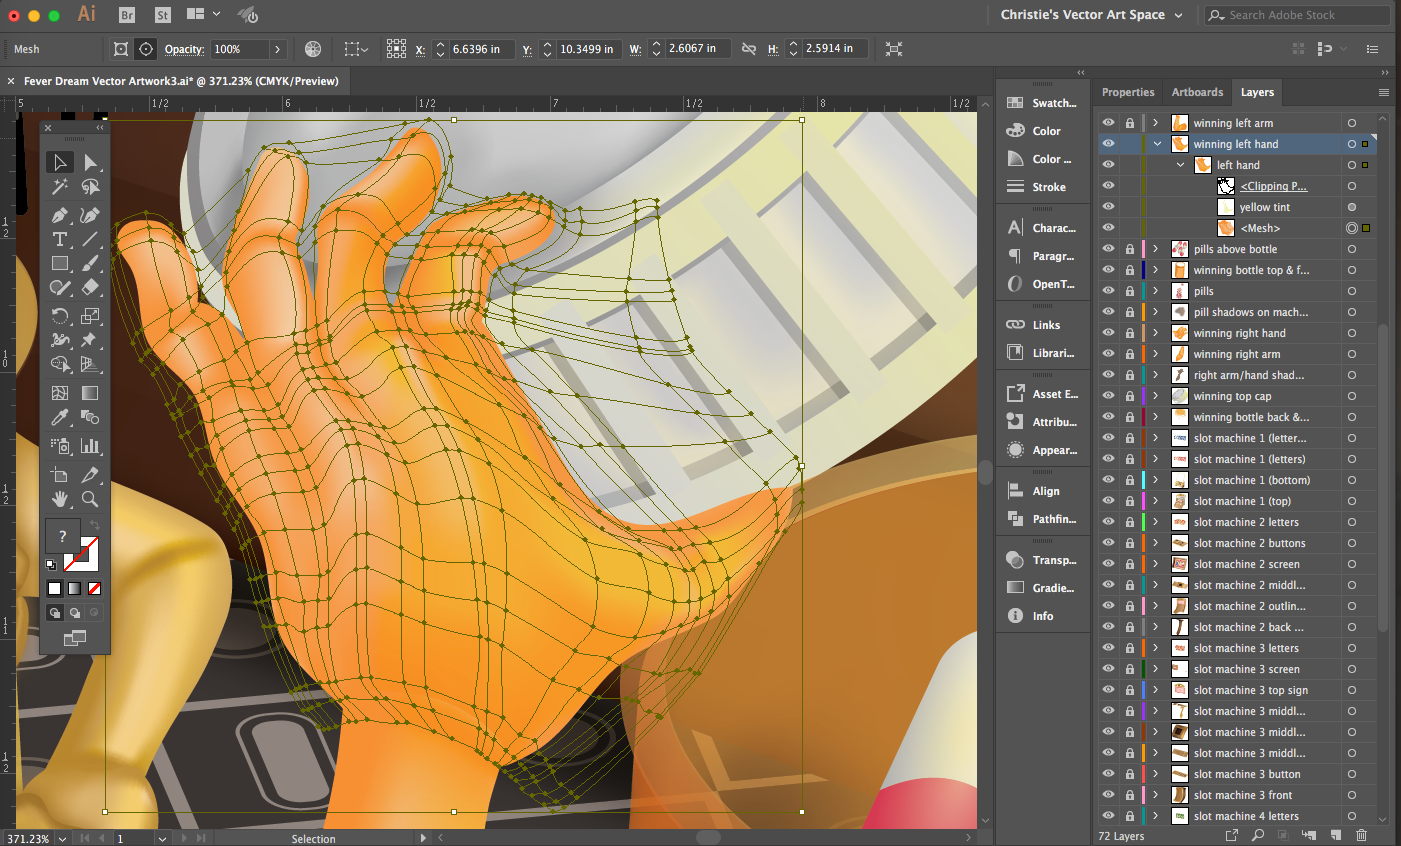
Task: Choose the Type tool
Action: point(60,239)
